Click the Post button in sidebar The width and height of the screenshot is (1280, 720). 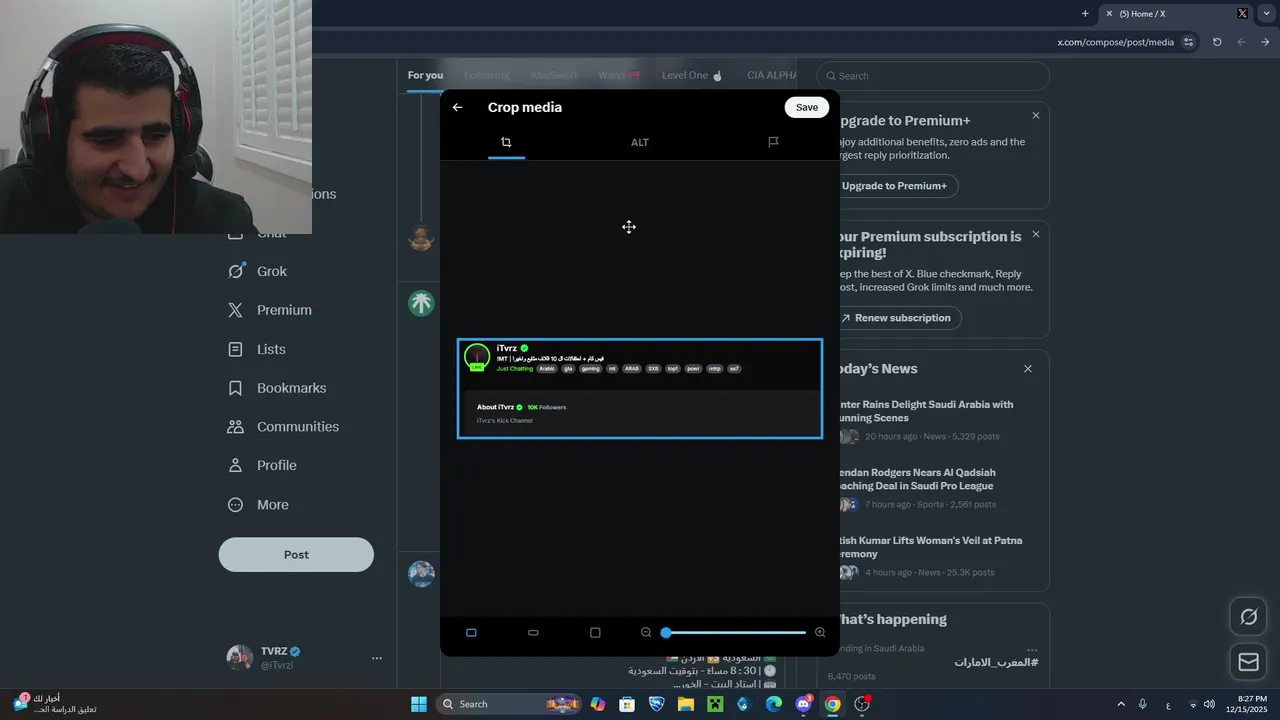[296, 555]
